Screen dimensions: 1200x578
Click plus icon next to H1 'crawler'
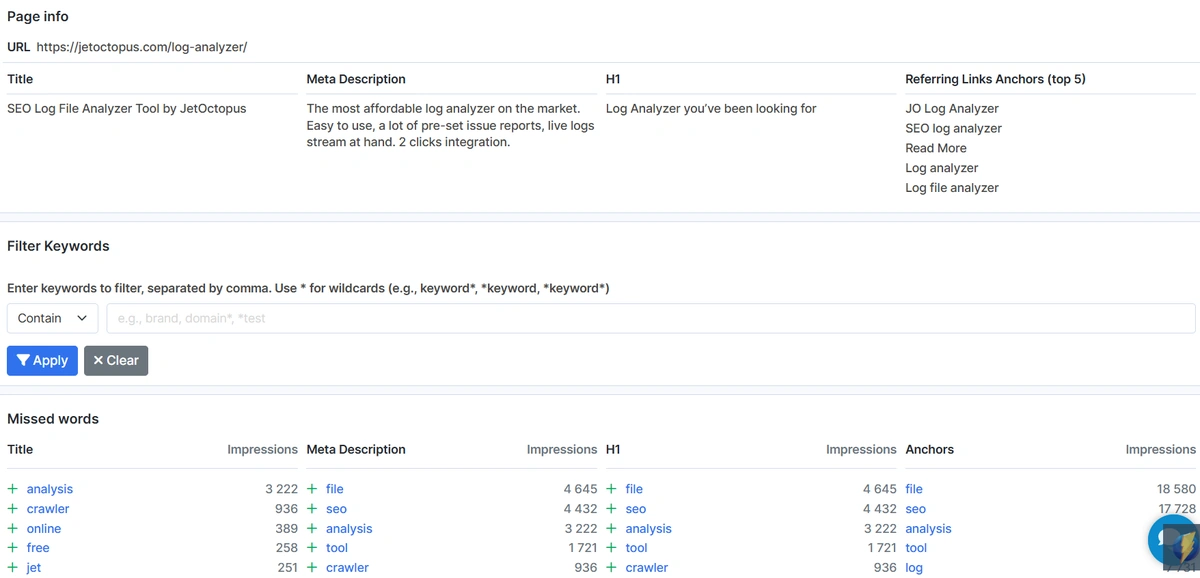[x=611, y=567]
